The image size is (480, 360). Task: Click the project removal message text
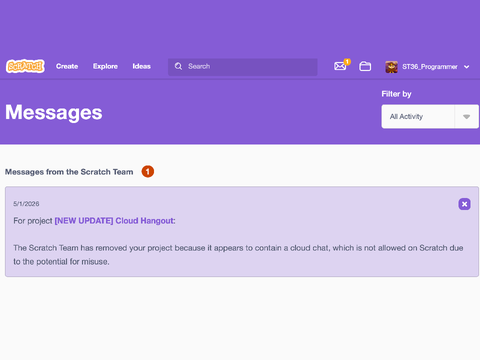(238, 255)
